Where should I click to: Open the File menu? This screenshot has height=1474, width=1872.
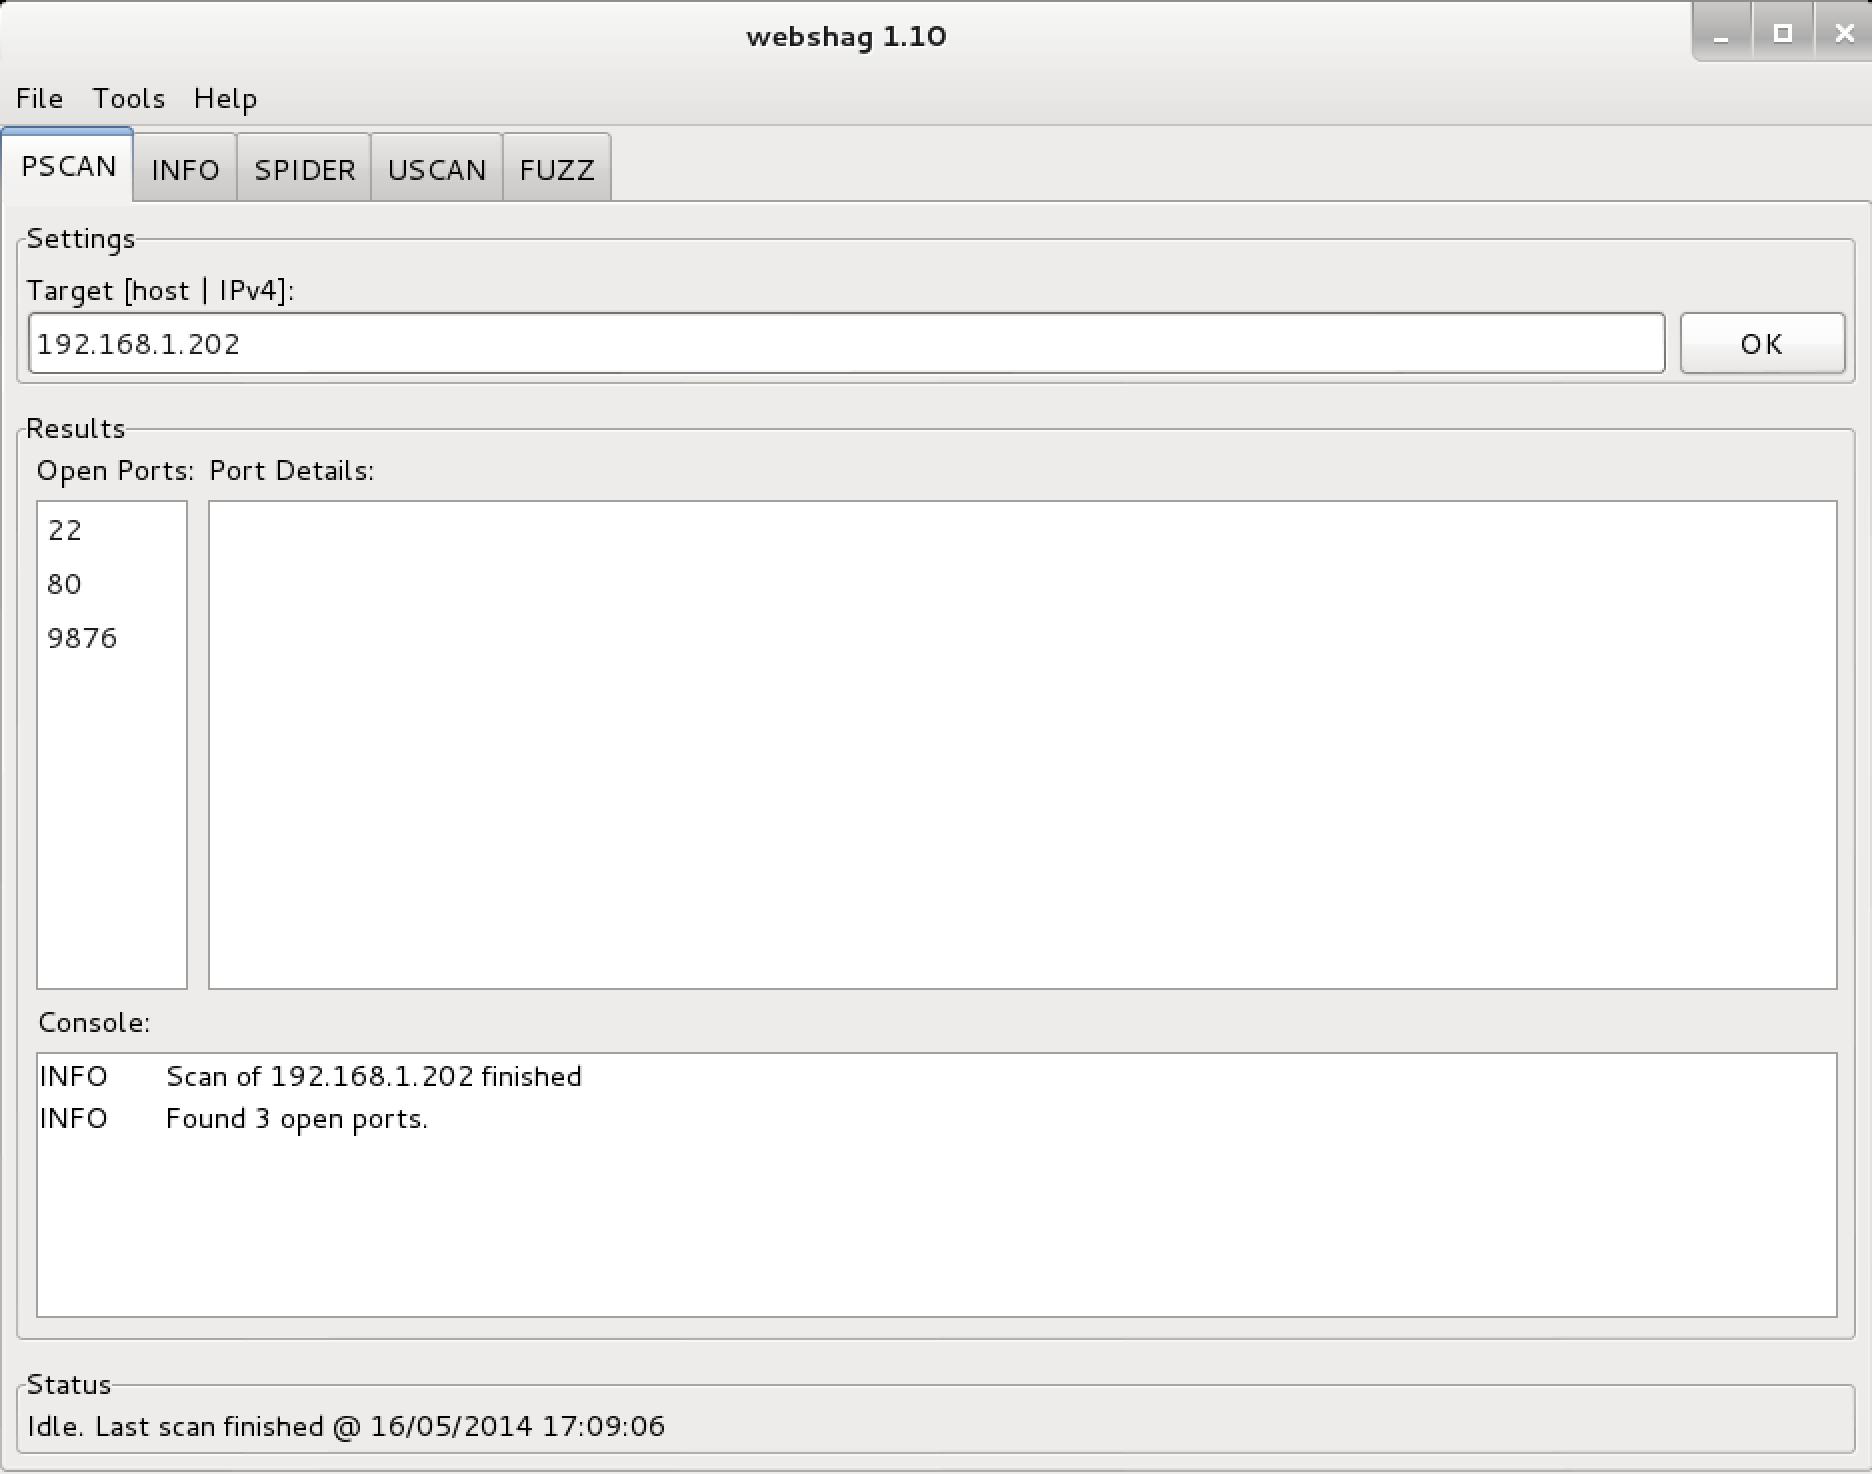click(x=39, y=98)
